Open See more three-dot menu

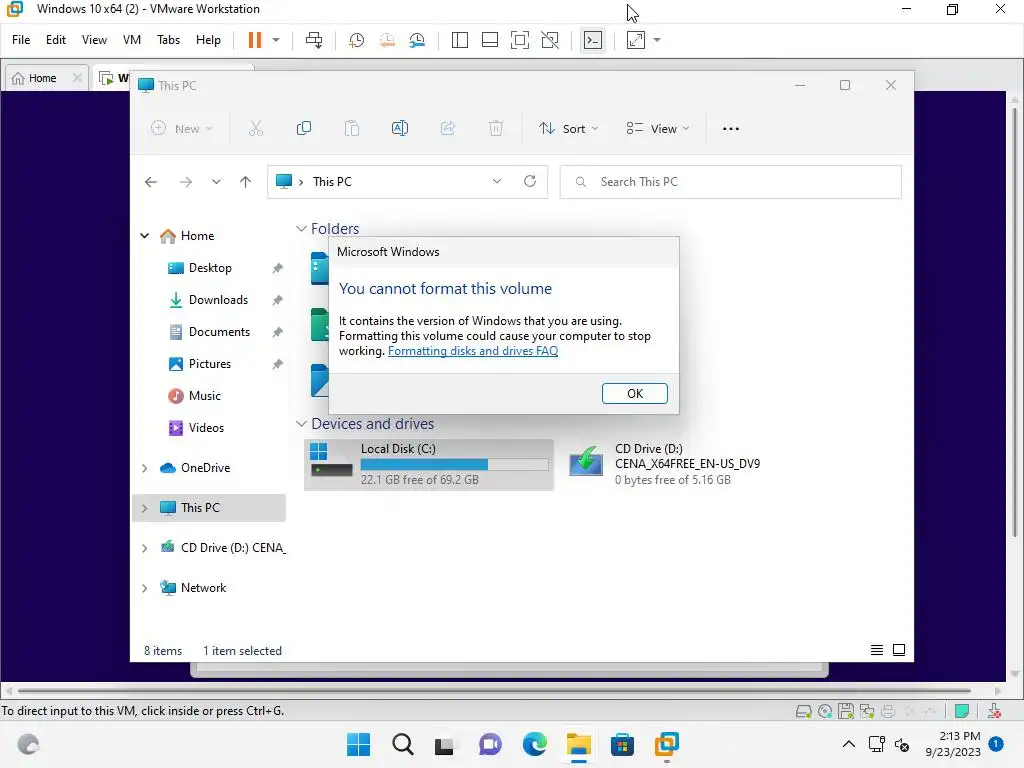(x=731, y=129)
